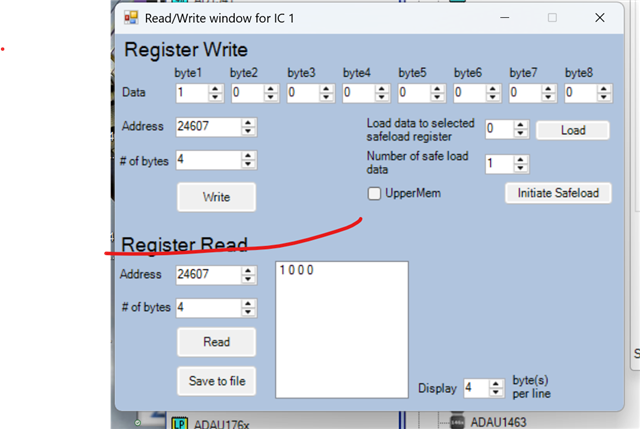Minimize the Read/Write window
This screenshot has height=429, width=640.
click(504, 18)
